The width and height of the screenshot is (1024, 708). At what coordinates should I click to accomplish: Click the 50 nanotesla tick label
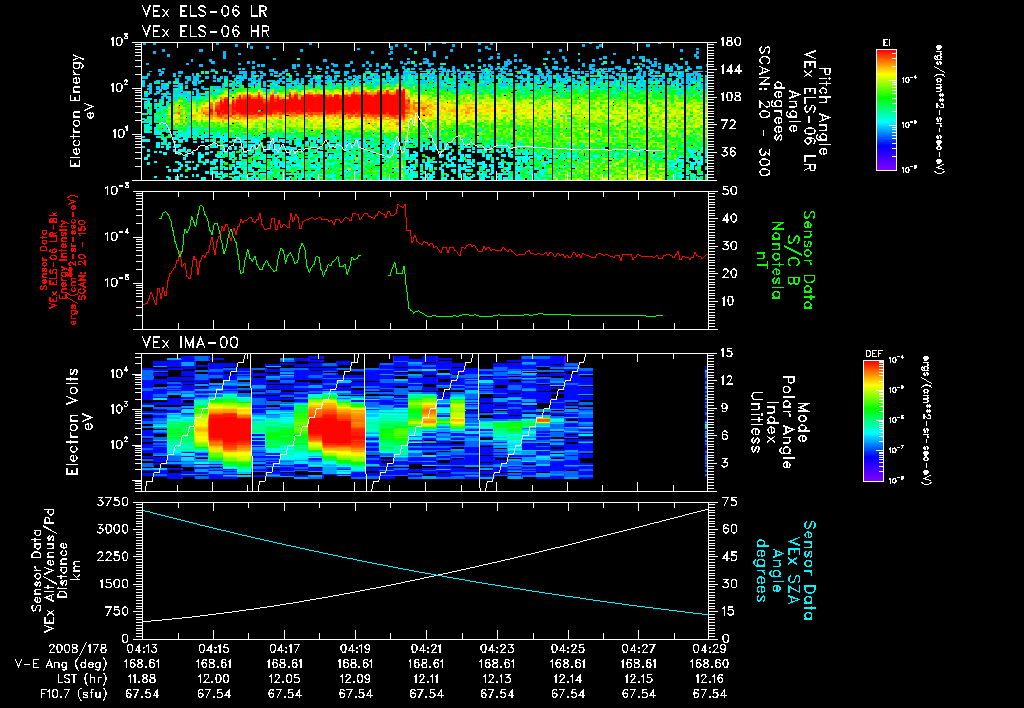pyautogui.click(x=729, y=191)
